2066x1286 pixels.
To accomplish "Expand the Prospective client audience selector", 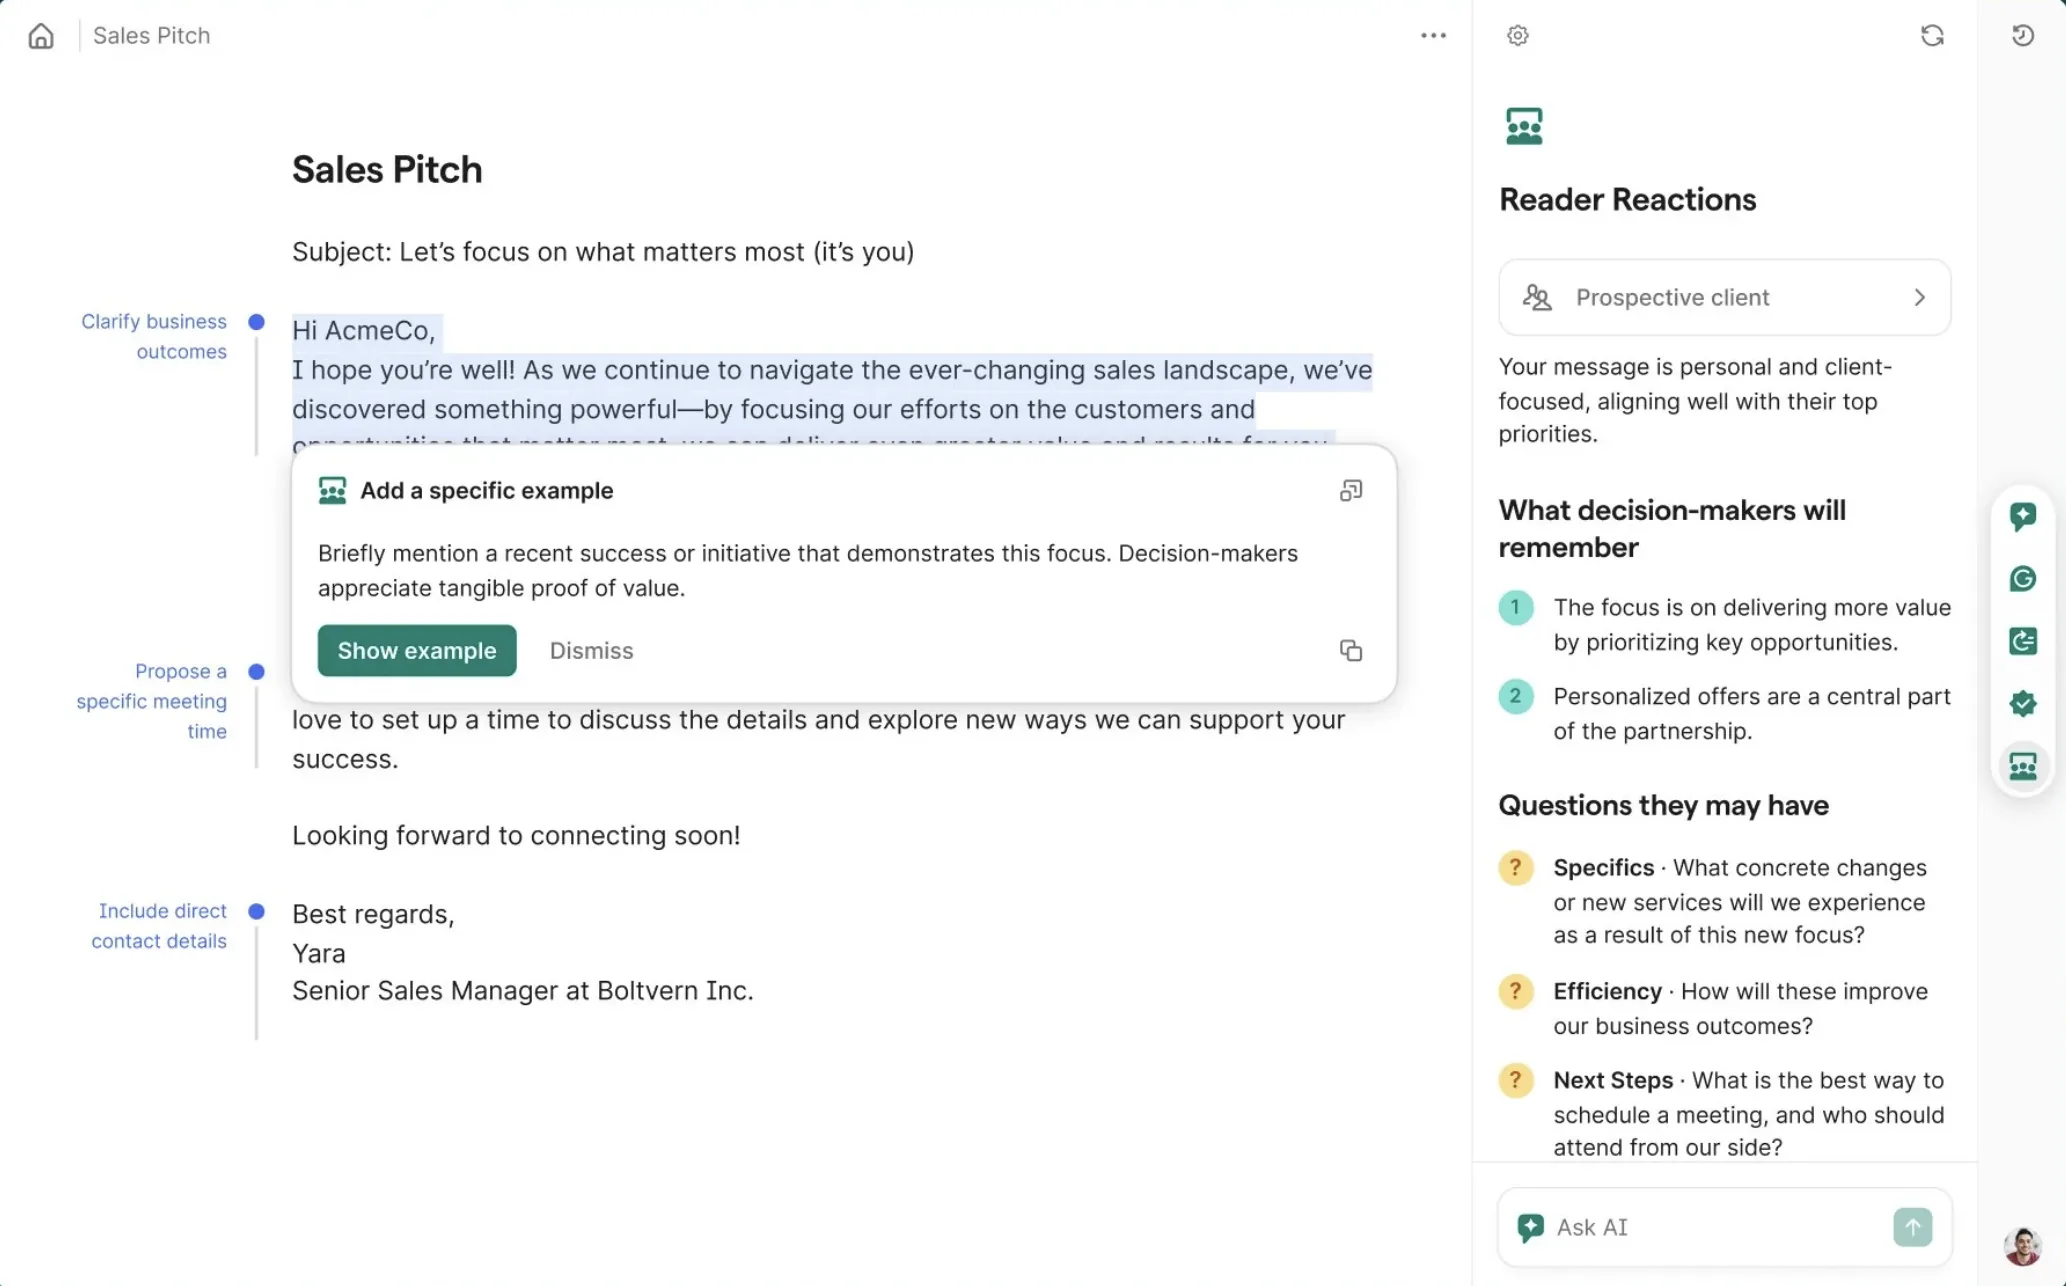I will click(1724, 298).
